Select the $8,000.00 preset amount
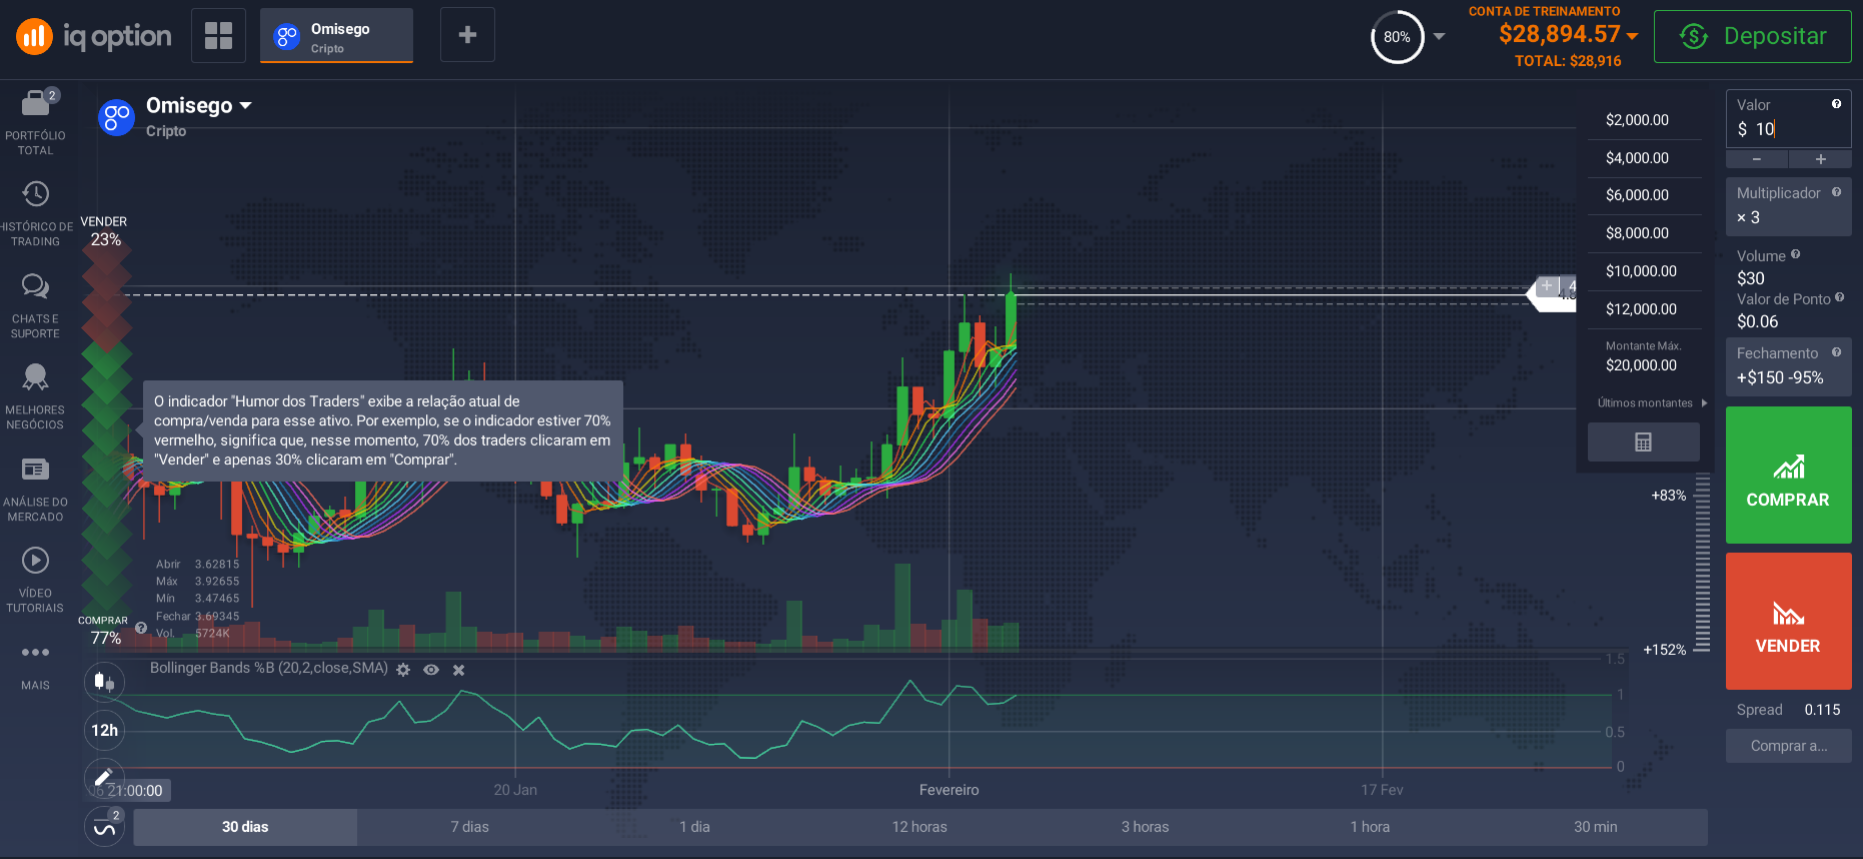1863x859 pixels. click(x=1637, y=233)
